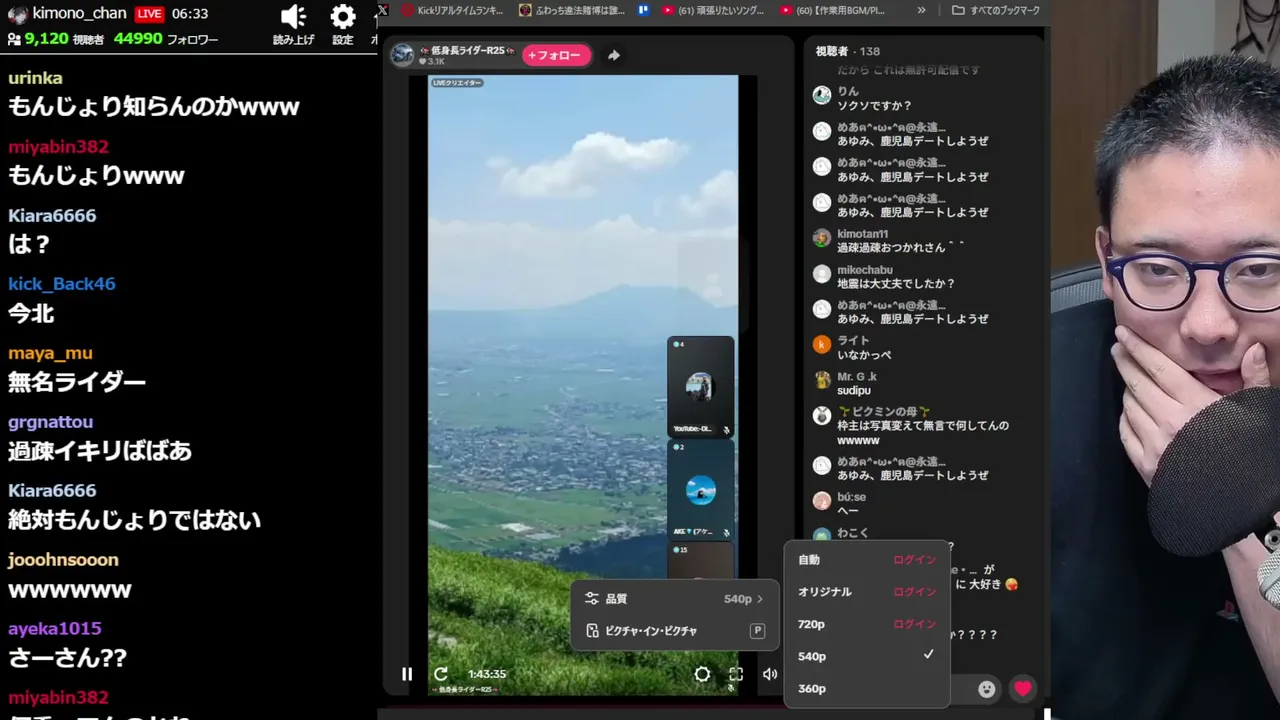Image resolution: width=1280 pixels, height=720 pixels.
Task: Click LIVE badge beside kimono_chan
Action: (149, 14)
